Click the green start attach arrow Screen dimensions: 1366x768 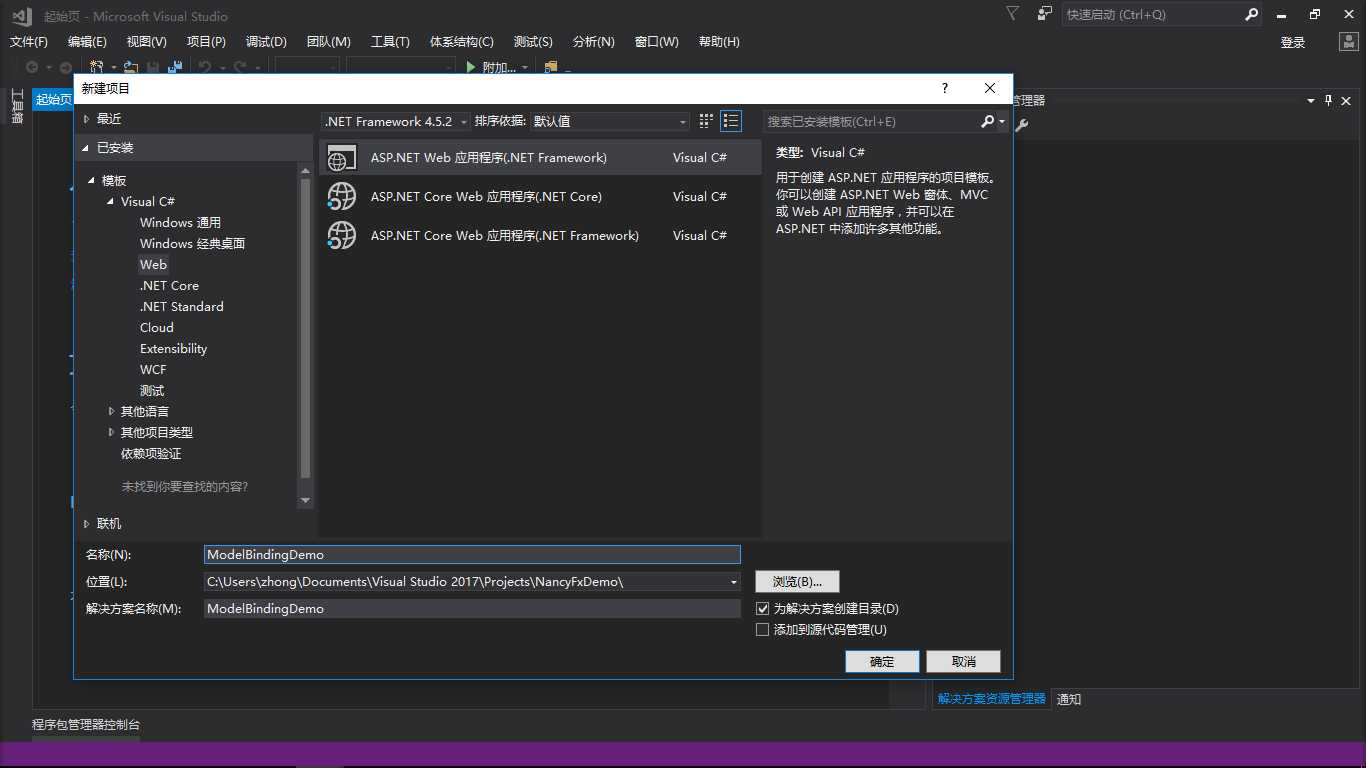pyautogui.click(x=471, y=67)
